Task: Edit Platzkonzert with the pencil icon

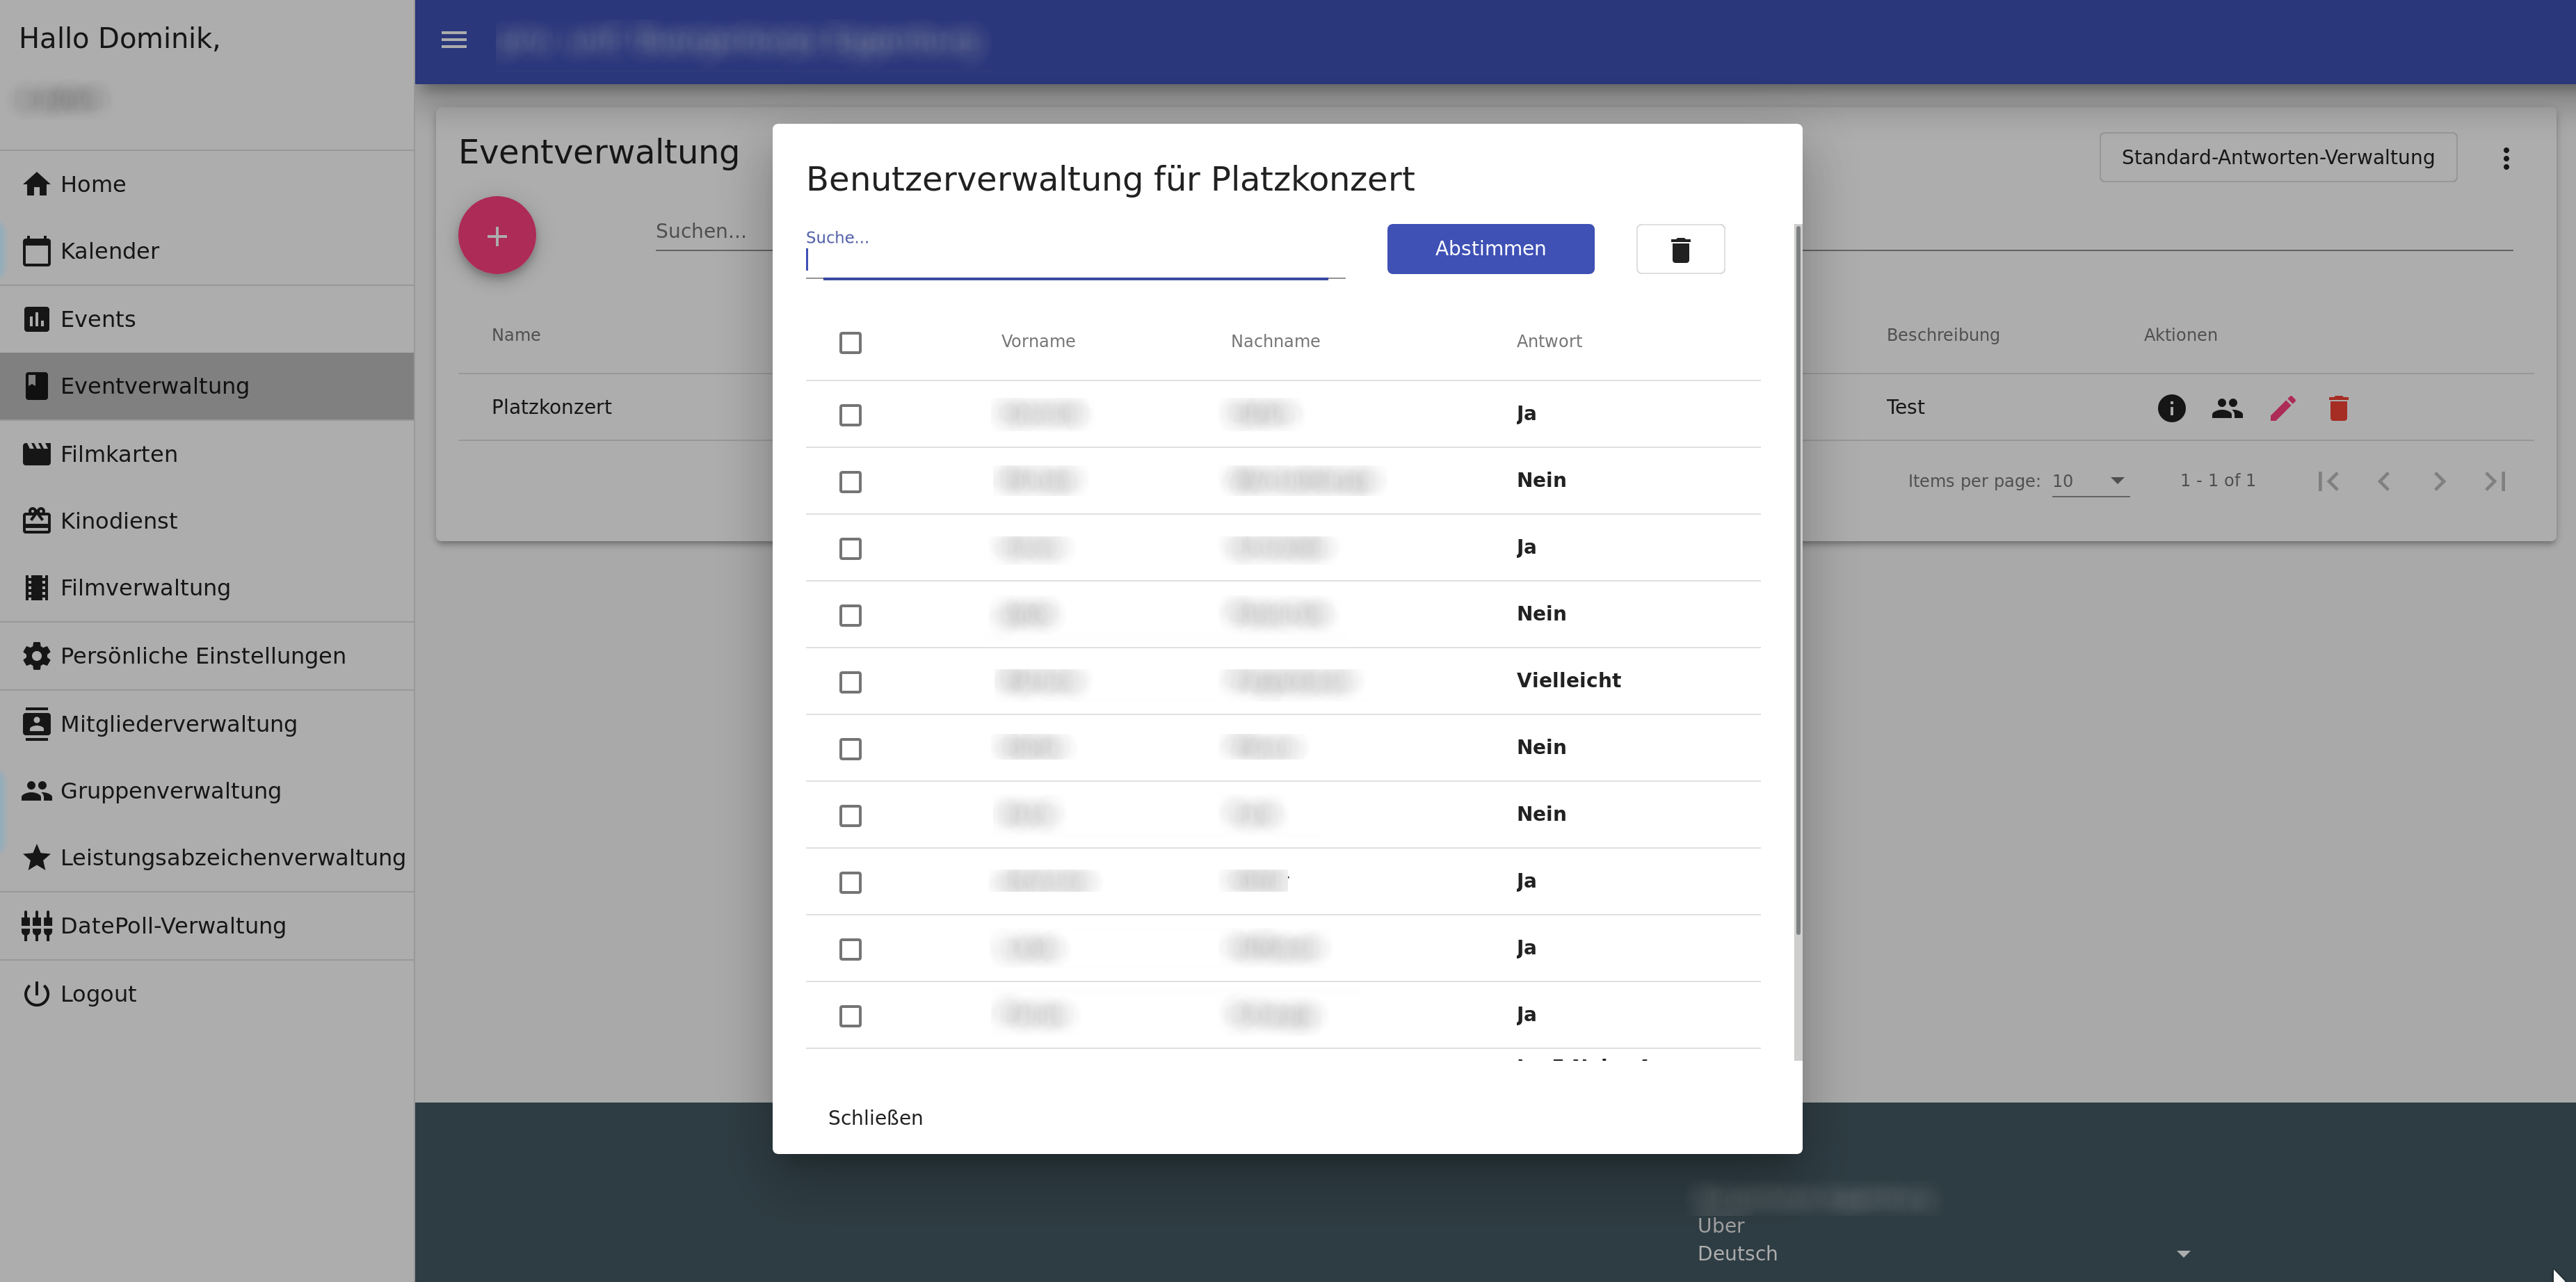Action: [2283, 408]
